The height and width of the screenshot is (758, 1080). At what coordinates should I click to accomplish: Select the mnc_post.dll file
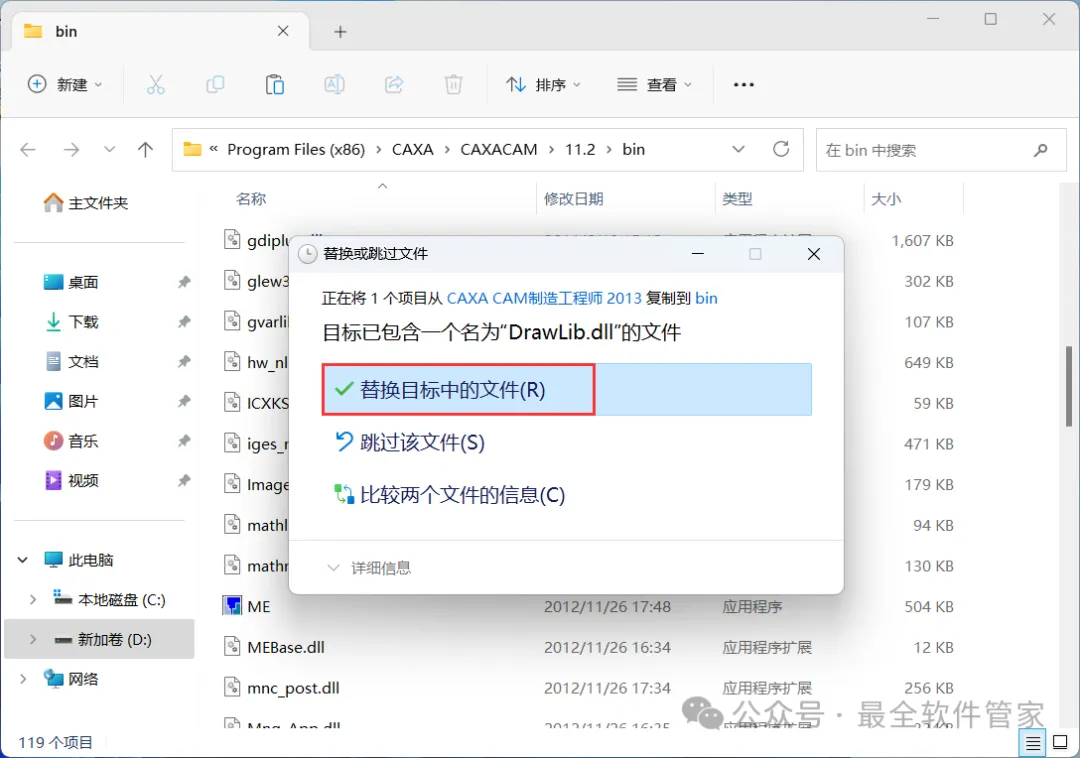(x=293, y=688)
